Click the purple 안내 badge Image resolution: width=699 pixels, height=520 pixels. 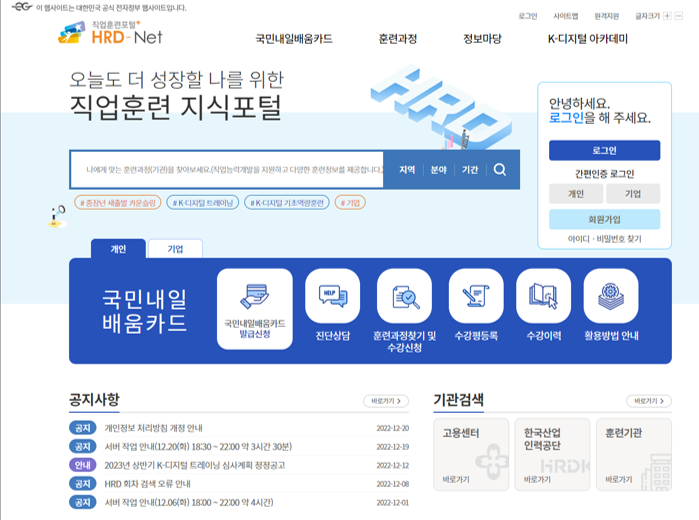83,465
